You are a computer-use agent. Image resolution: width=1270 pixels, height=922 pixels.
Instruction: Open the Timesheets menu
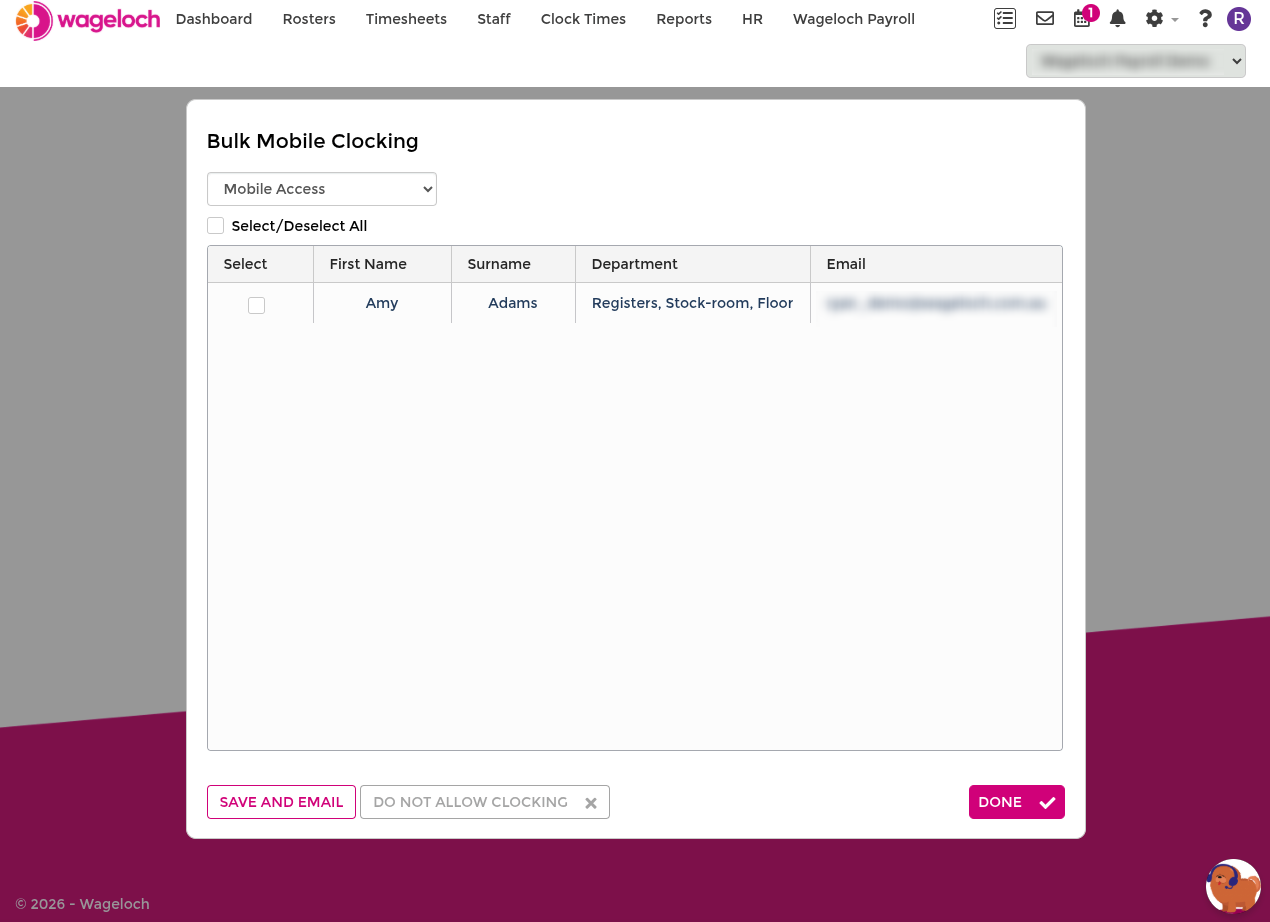(406, 19)
